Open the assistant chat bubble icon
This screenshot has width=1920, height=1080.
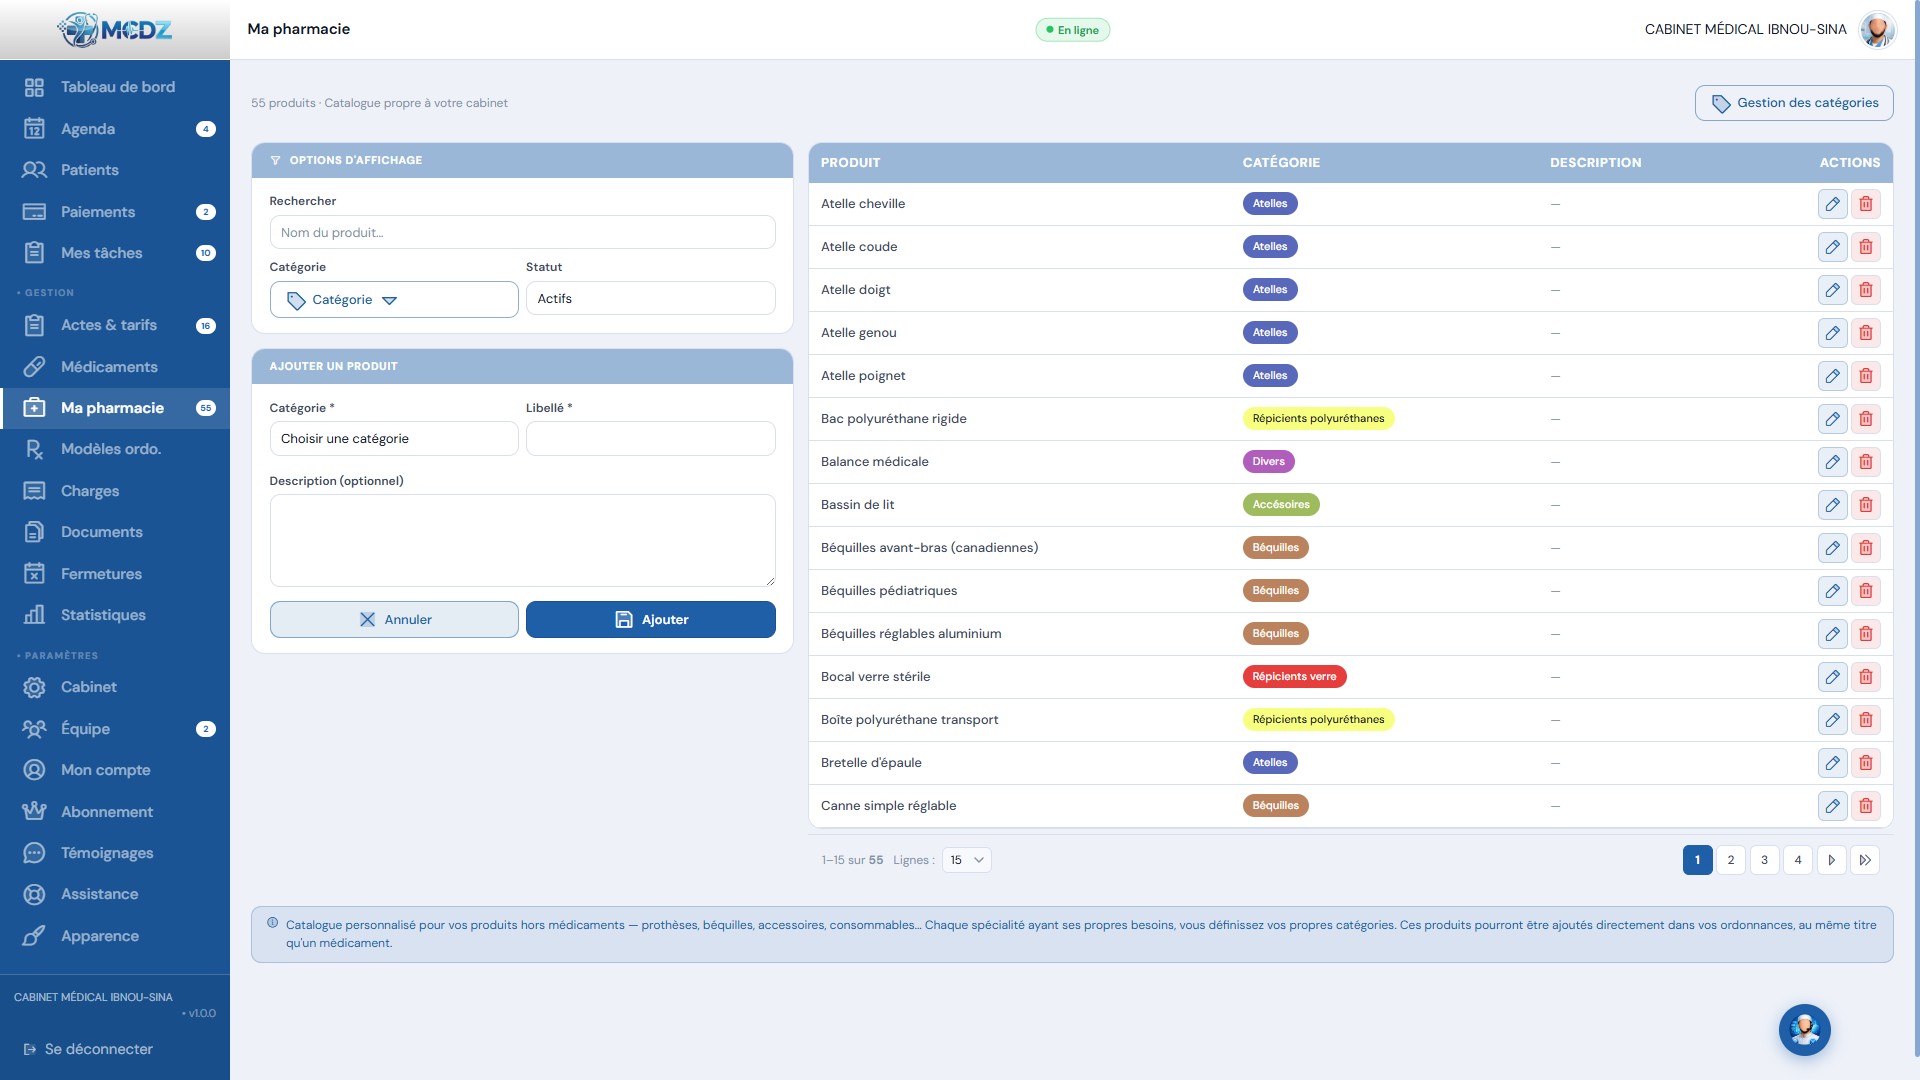(x=1804, y=1030)
